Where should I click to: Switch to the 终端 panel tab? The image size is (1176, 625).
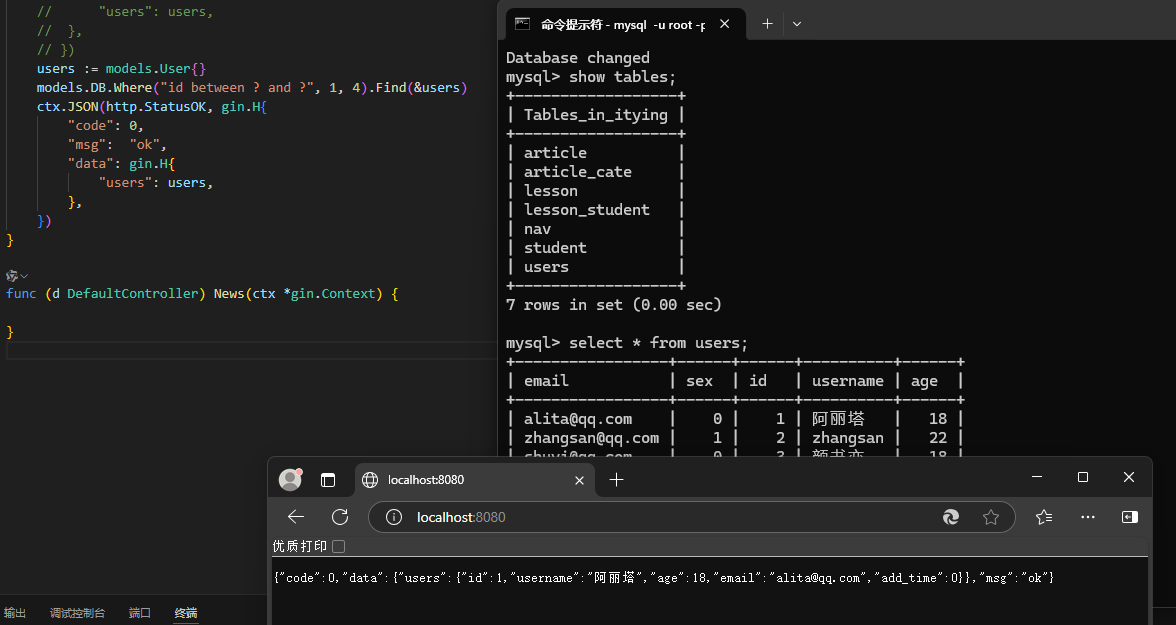pos(186,613)
